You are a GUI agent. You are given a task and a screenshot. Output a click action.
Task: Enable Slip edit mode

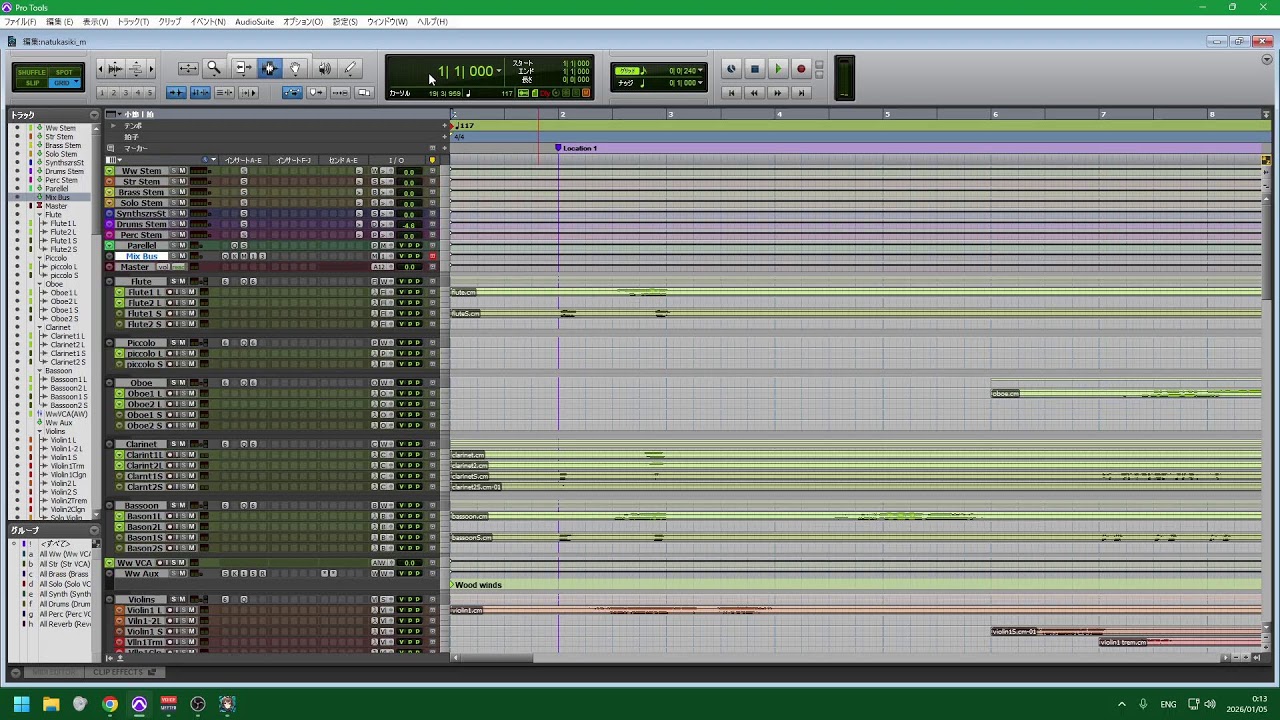(32, 83)
